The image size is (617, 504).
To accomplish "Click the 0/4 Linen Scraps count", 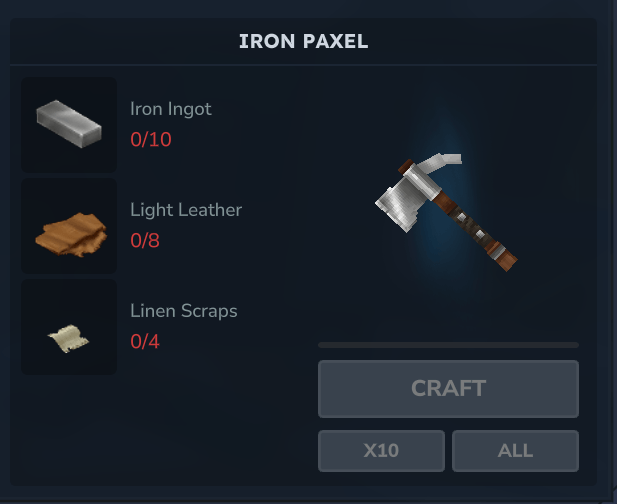I will (x=145, y=341).
